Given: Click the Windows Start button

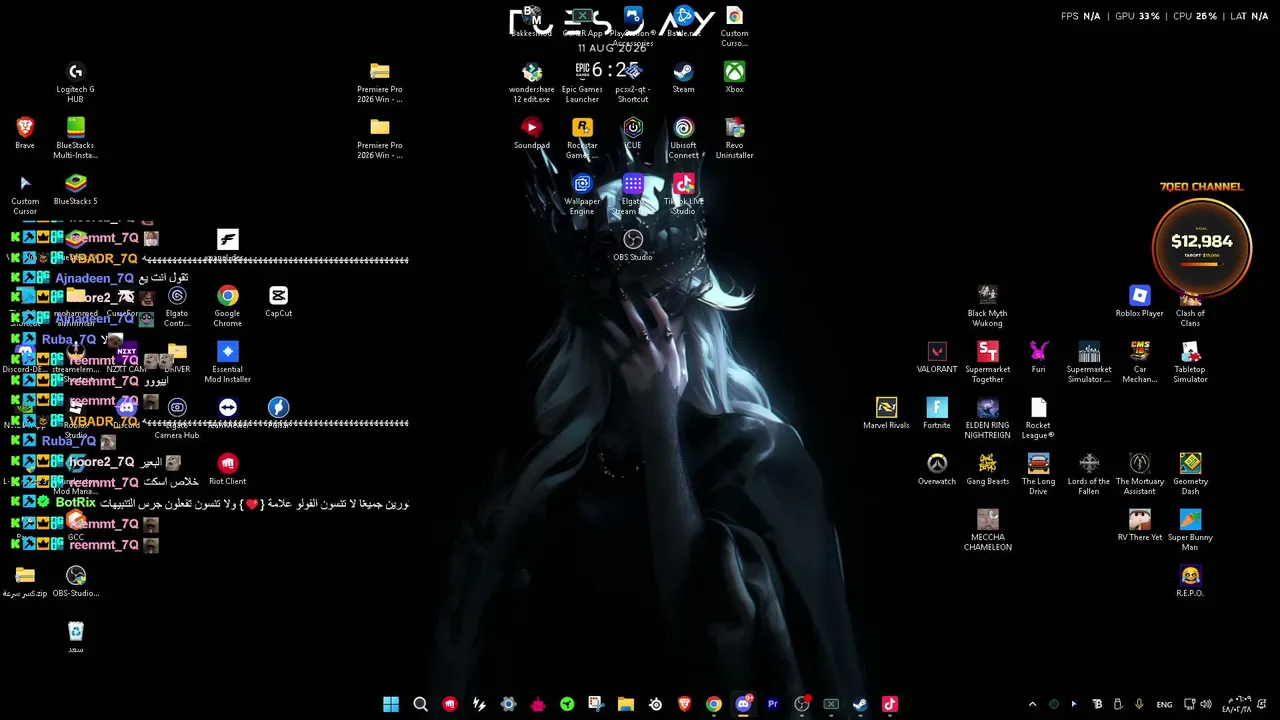Looking at the screenshot, I should (391, 704).
